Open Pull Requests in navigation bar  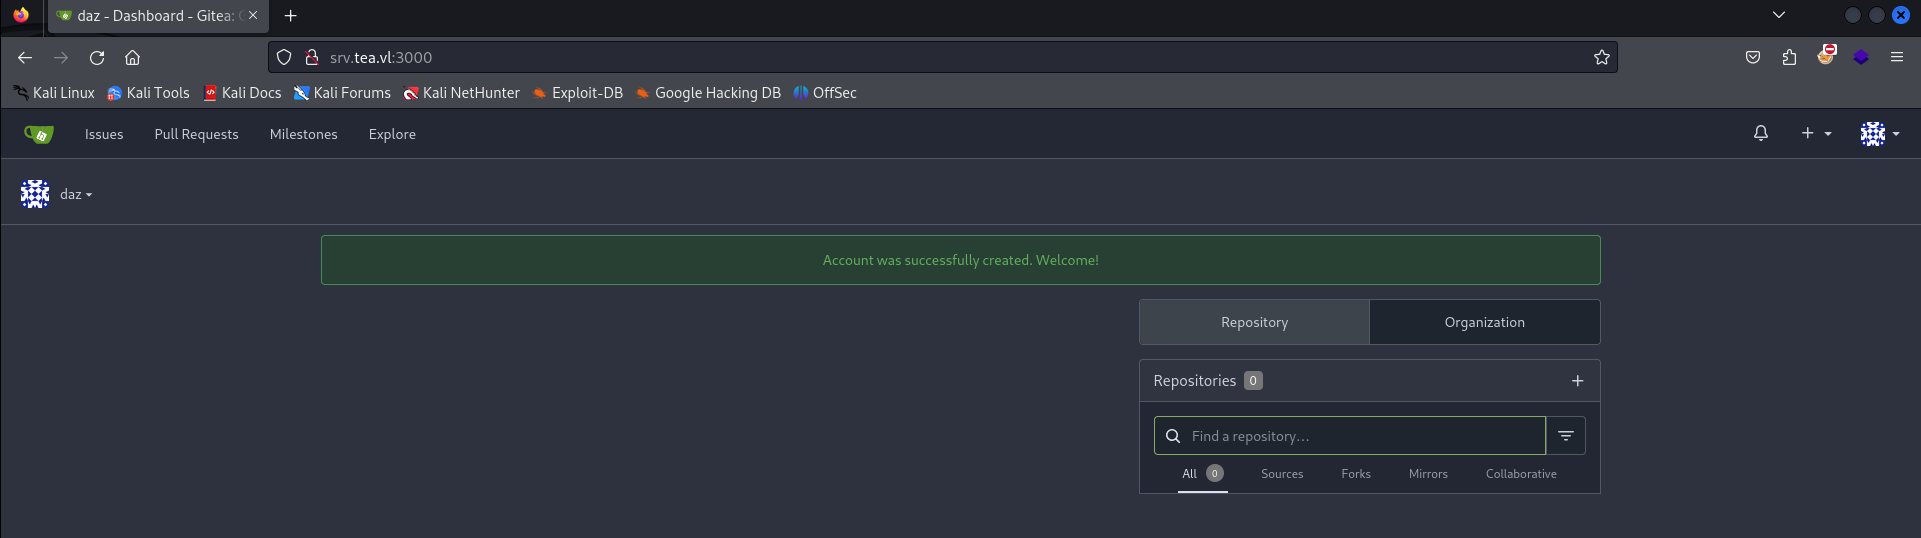coord(196,134)
